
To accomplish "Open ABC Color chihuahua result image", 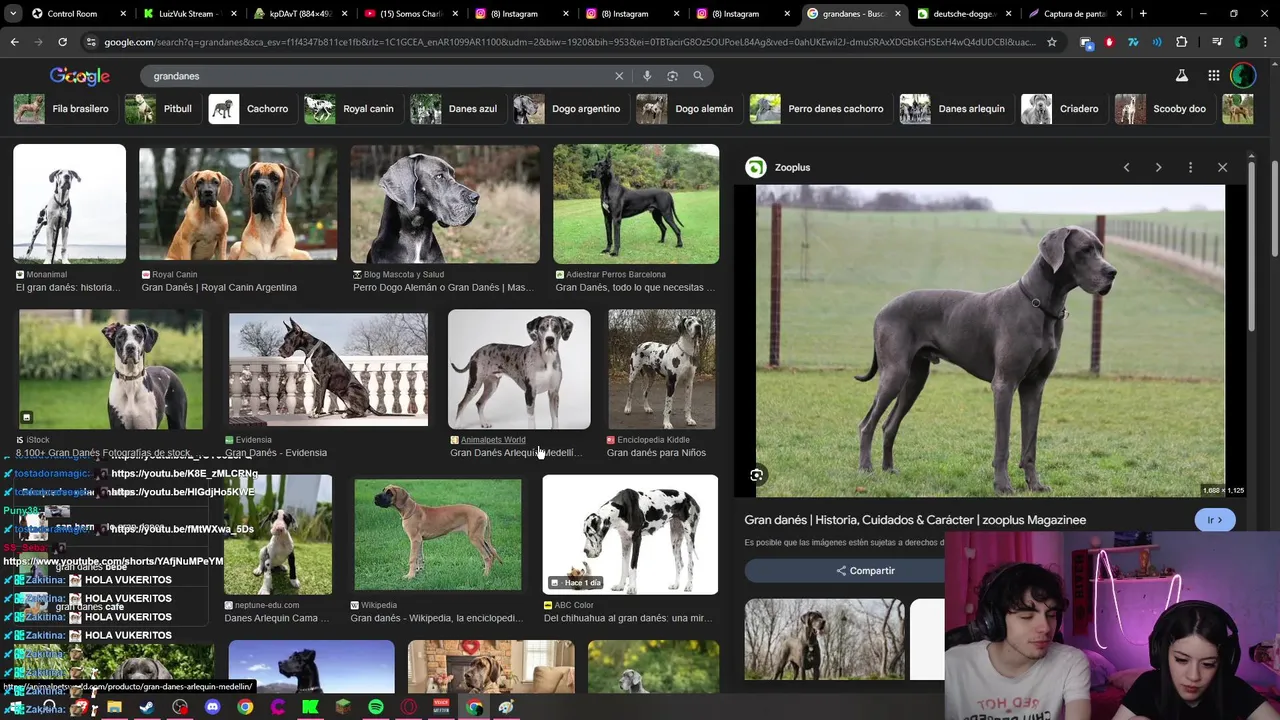I will pos(630,535).
